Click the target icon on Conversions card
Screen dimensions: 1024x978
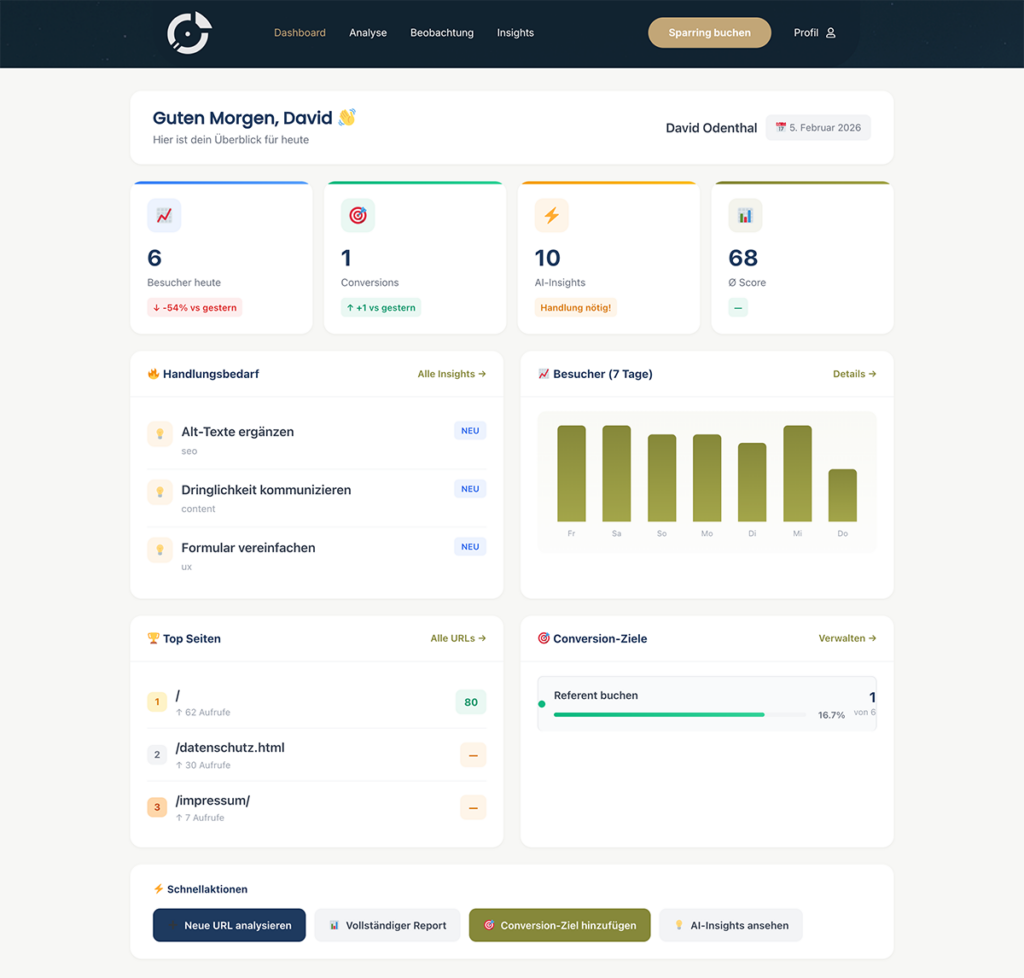358,215
